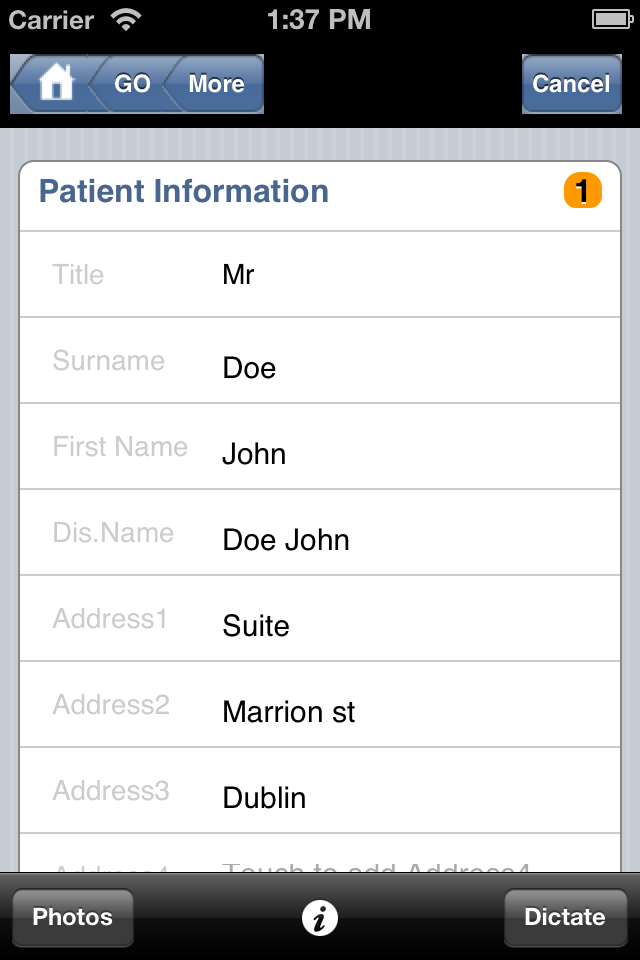Edit Address3 field showing Dublin

point(320,790)
